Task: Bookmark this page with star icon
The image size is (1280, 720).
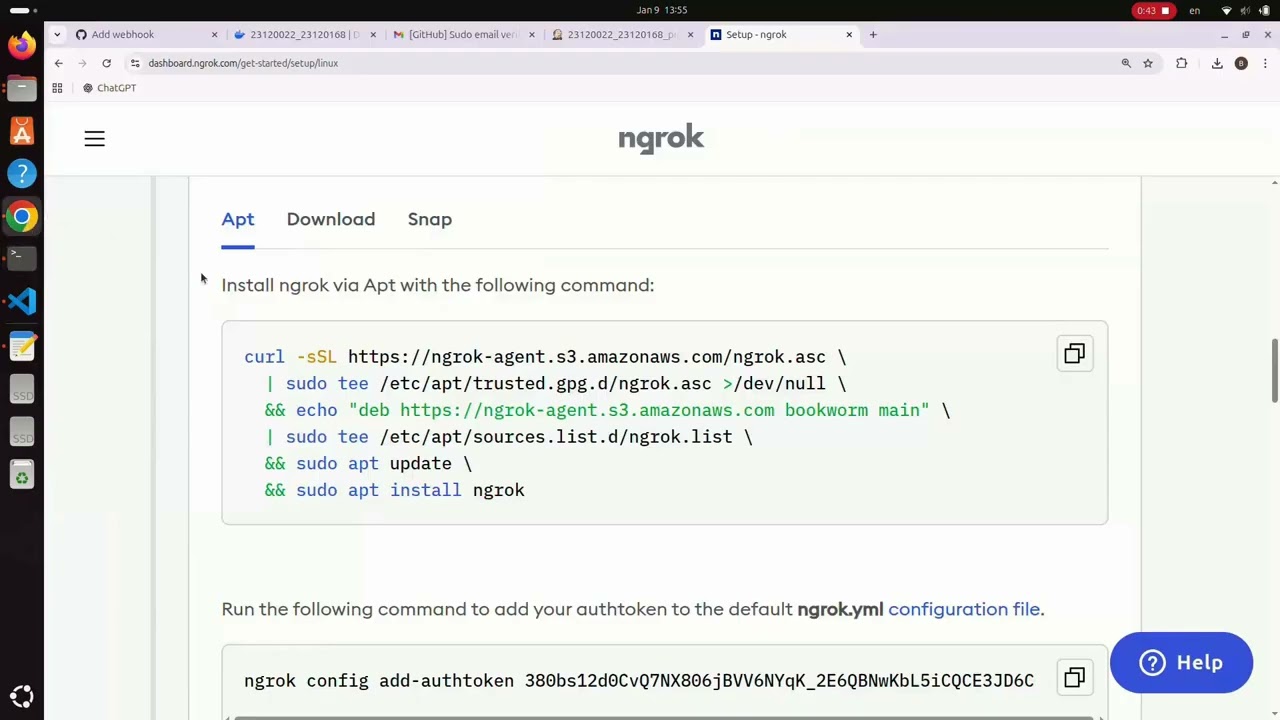Action: pos(1148,63)
